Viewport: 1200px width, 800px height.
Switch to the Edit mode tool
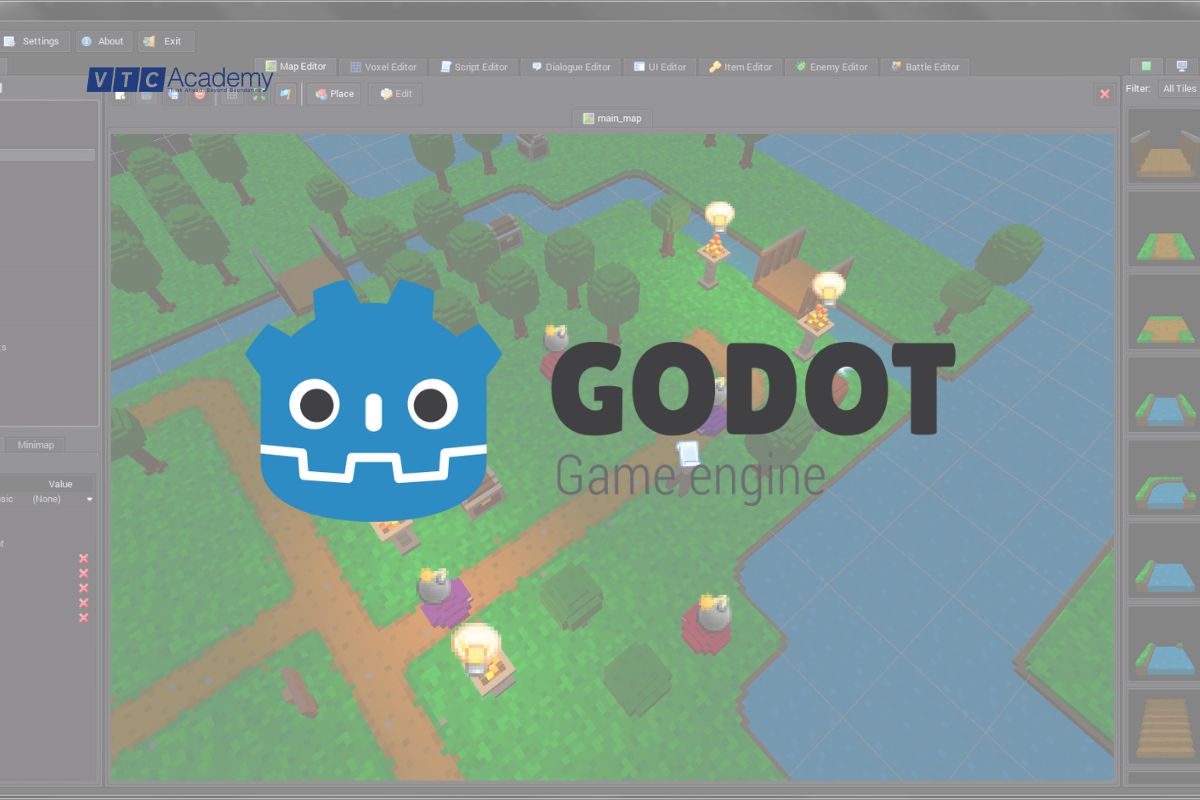[395, 93]
